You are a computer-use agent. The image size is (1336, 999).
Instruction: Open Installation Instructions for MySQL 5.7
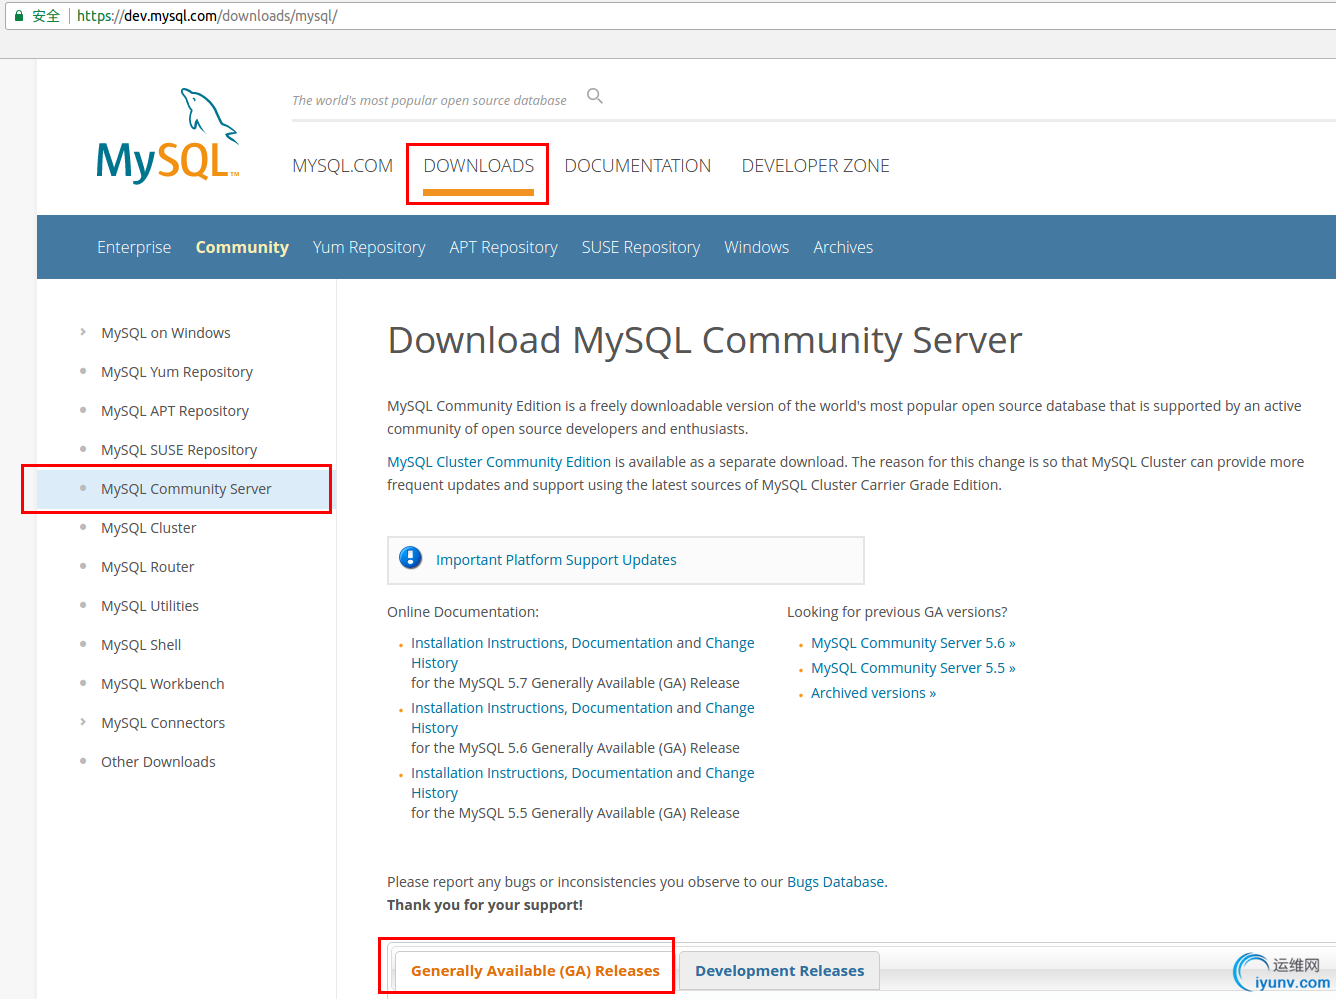click(488, 643)
